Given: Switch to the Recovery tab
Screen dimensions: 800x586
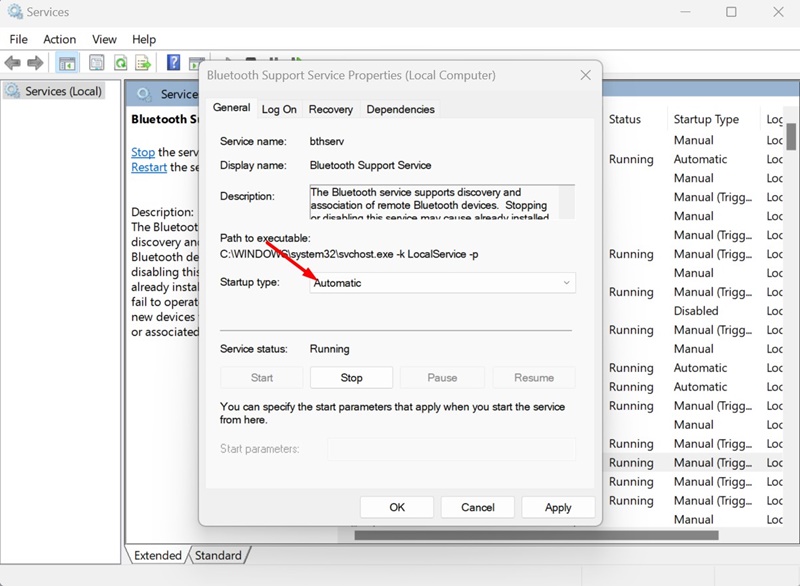Looking at the screenshot, I should 331,109.
